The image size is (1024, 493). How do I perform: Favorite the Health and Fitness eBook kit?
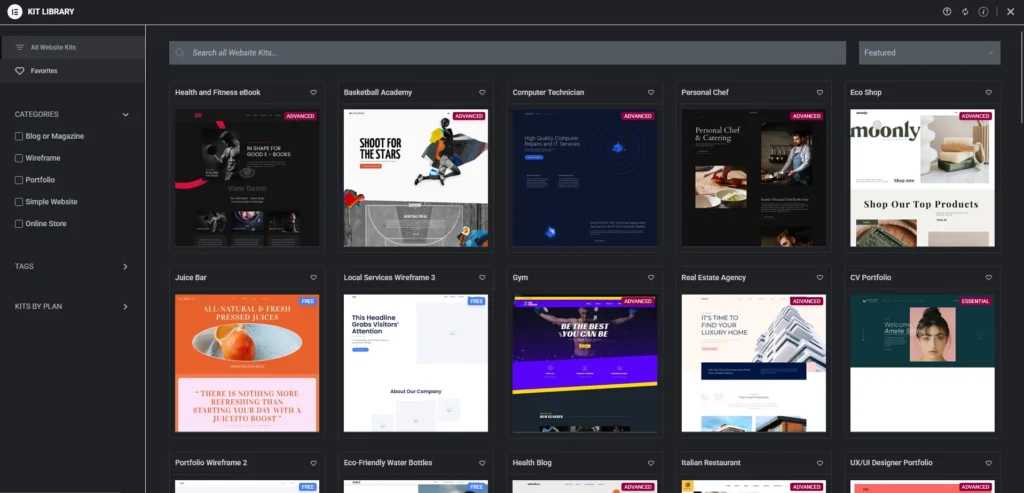(x=313, y=93)
